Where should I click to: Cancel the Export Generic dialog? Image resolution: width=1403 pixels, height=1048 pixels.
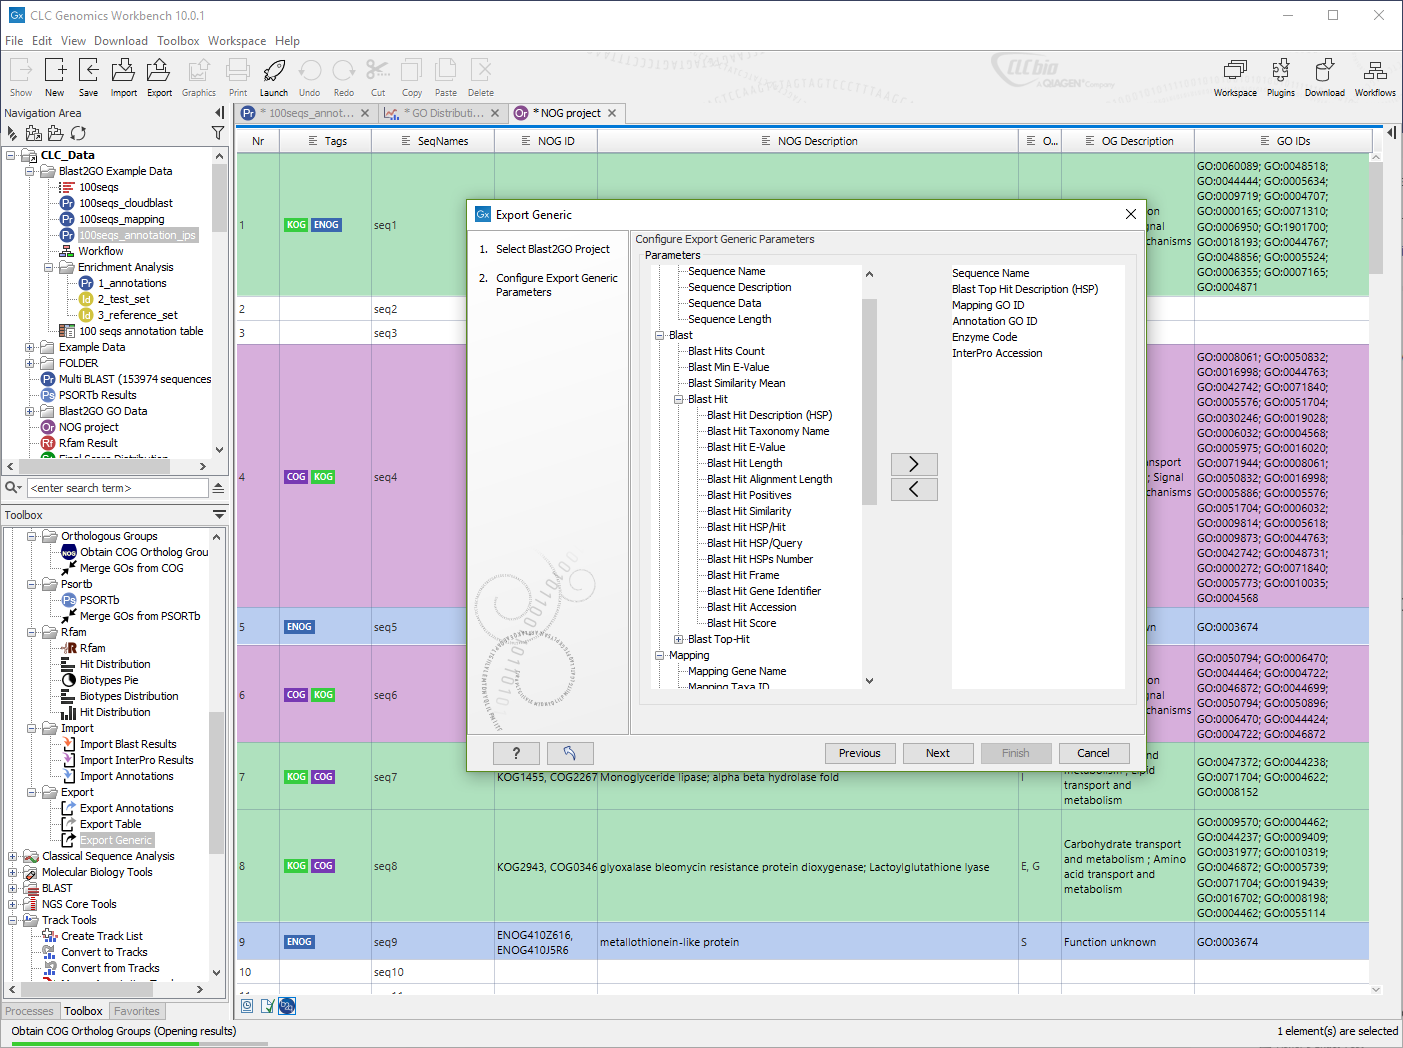tap(1093, 753)
